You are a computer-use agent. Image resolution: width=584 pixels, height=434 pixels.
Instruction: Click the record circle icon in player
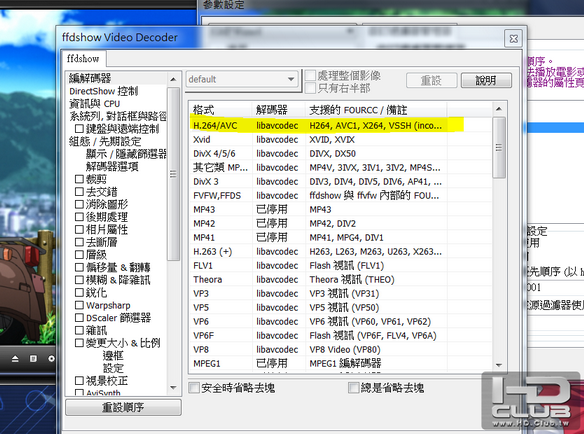click(x=51, y=358)
